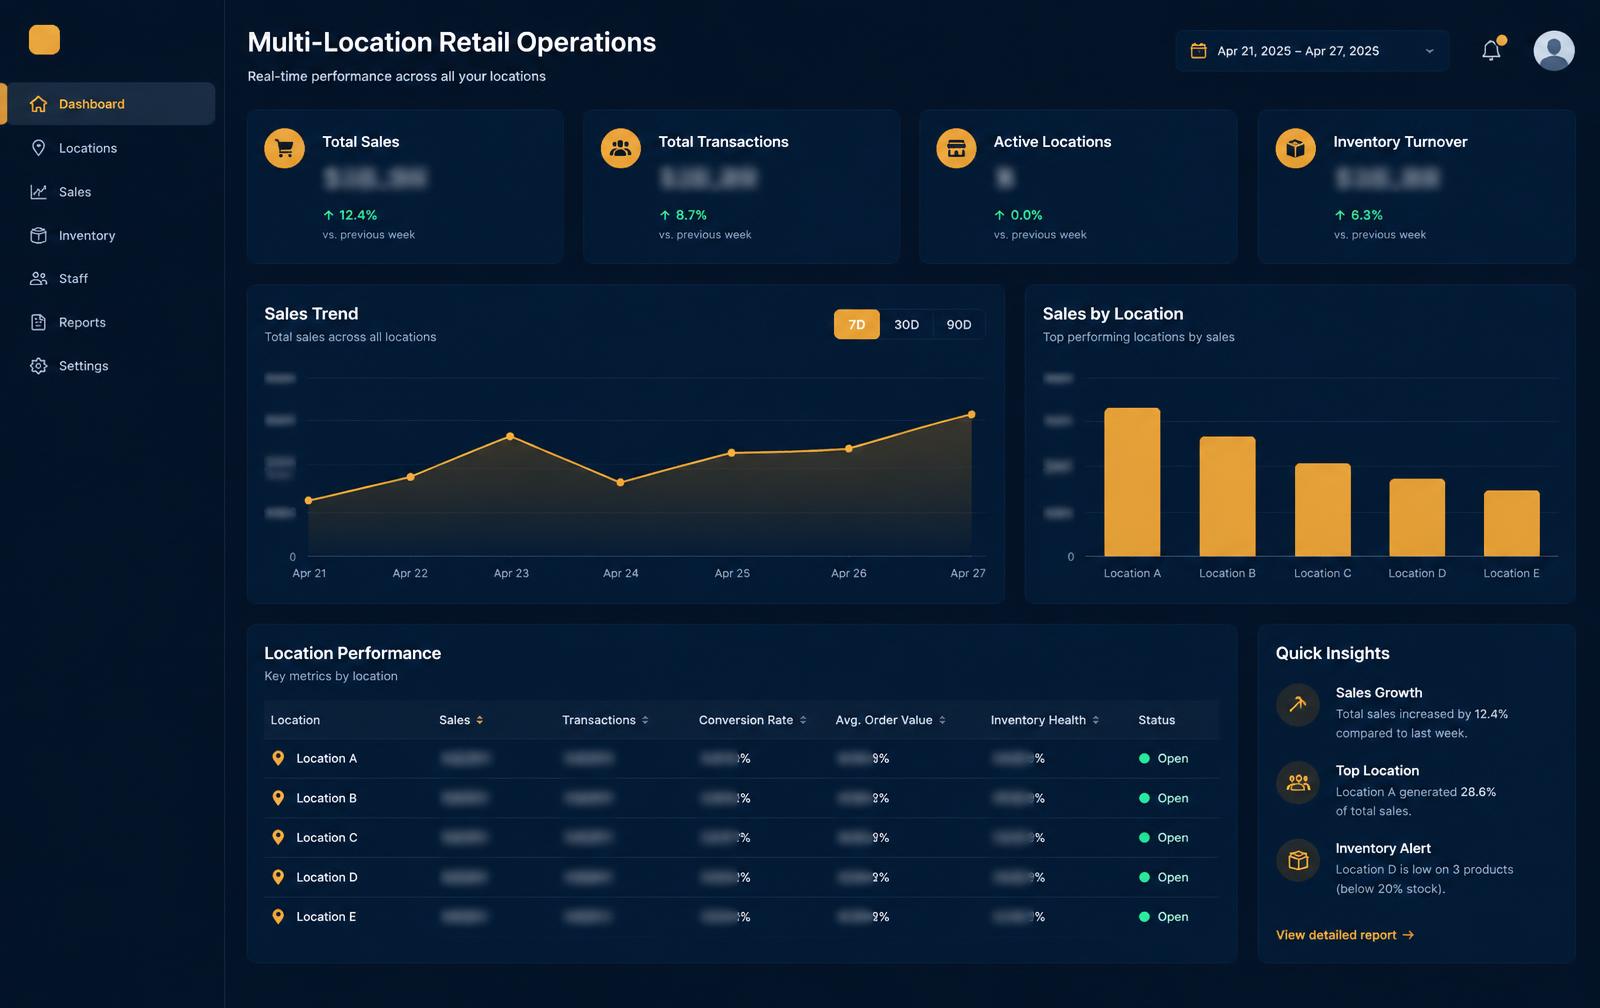Select the 7D range toggle
1600x1008 pixels.
coord(857,324)
